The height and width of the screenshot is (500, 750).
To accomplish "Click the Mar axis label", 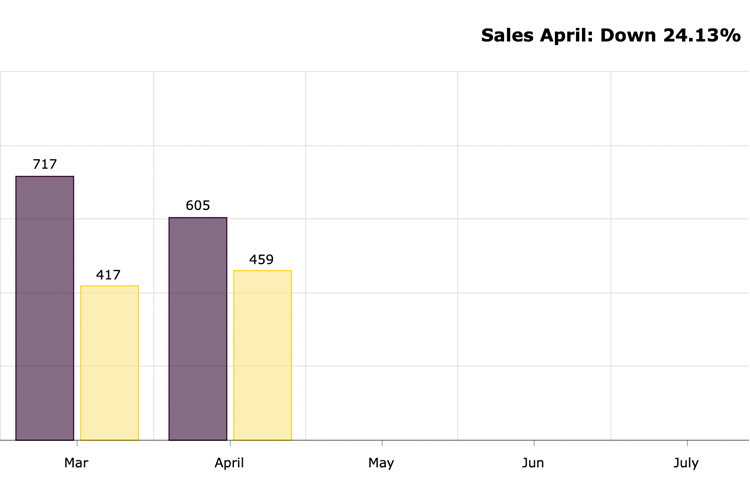I will [x=76, y=463].
